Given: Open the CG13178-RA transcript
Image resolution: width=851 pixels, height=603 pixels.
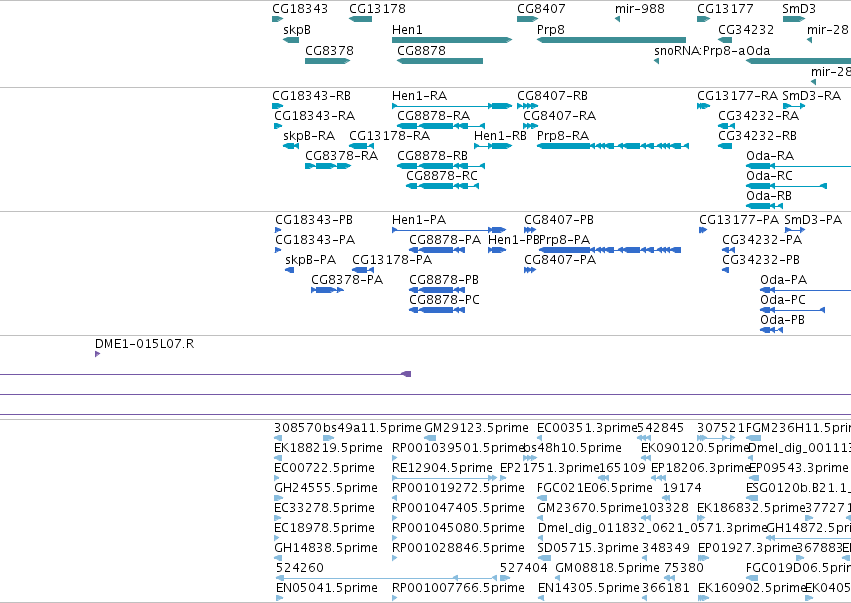Looking at the screenshot, I should click(x=360, y=146).
